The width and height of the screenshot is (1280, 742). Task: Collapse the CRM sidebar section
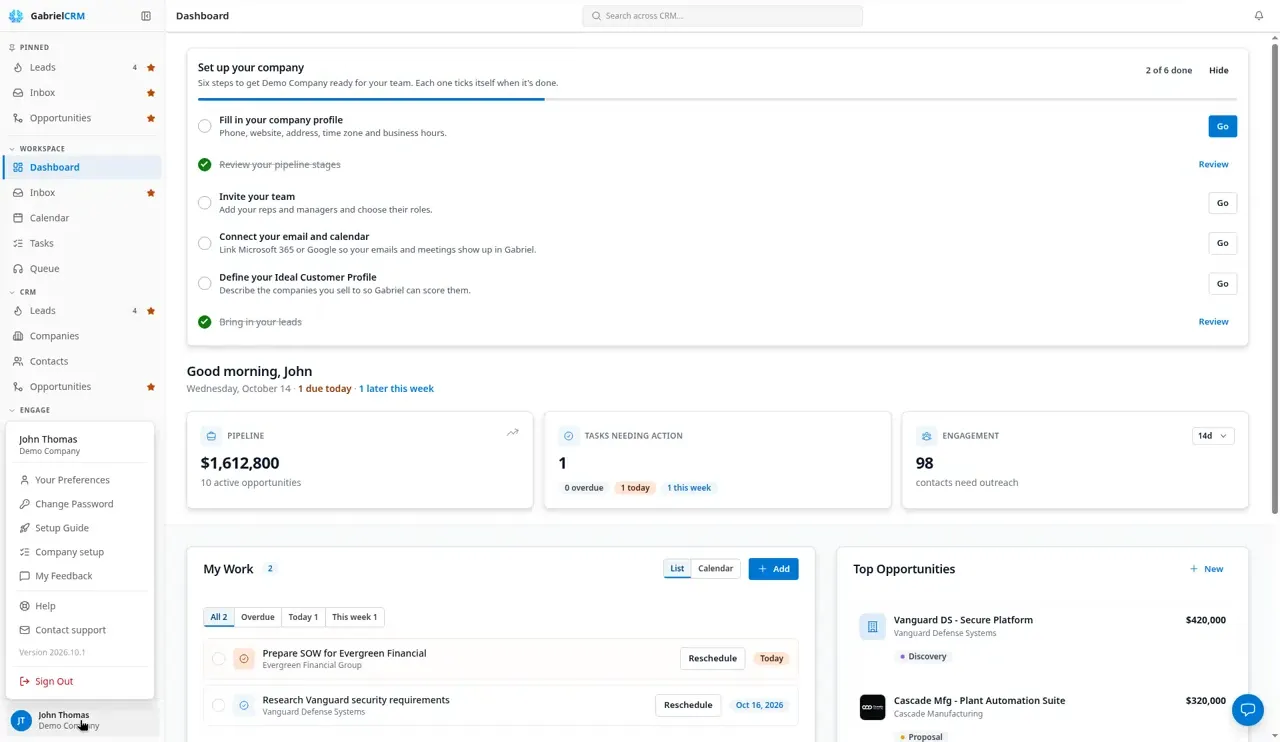(22, 292)
